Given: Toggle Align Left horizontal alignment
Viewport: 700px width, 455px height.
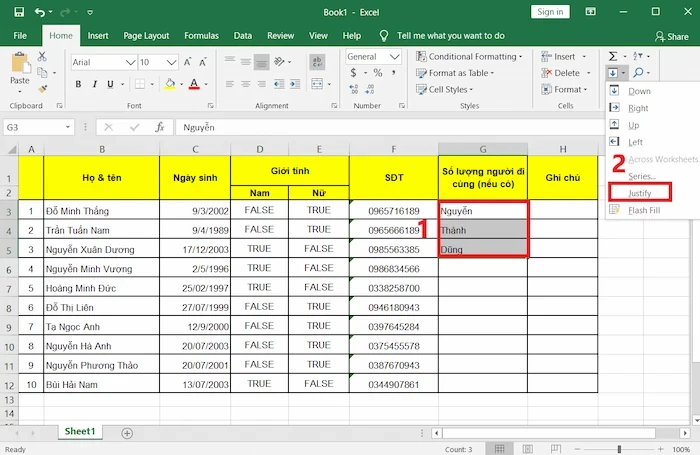Looking at the screenshot, I should click(x=230, y=84).
